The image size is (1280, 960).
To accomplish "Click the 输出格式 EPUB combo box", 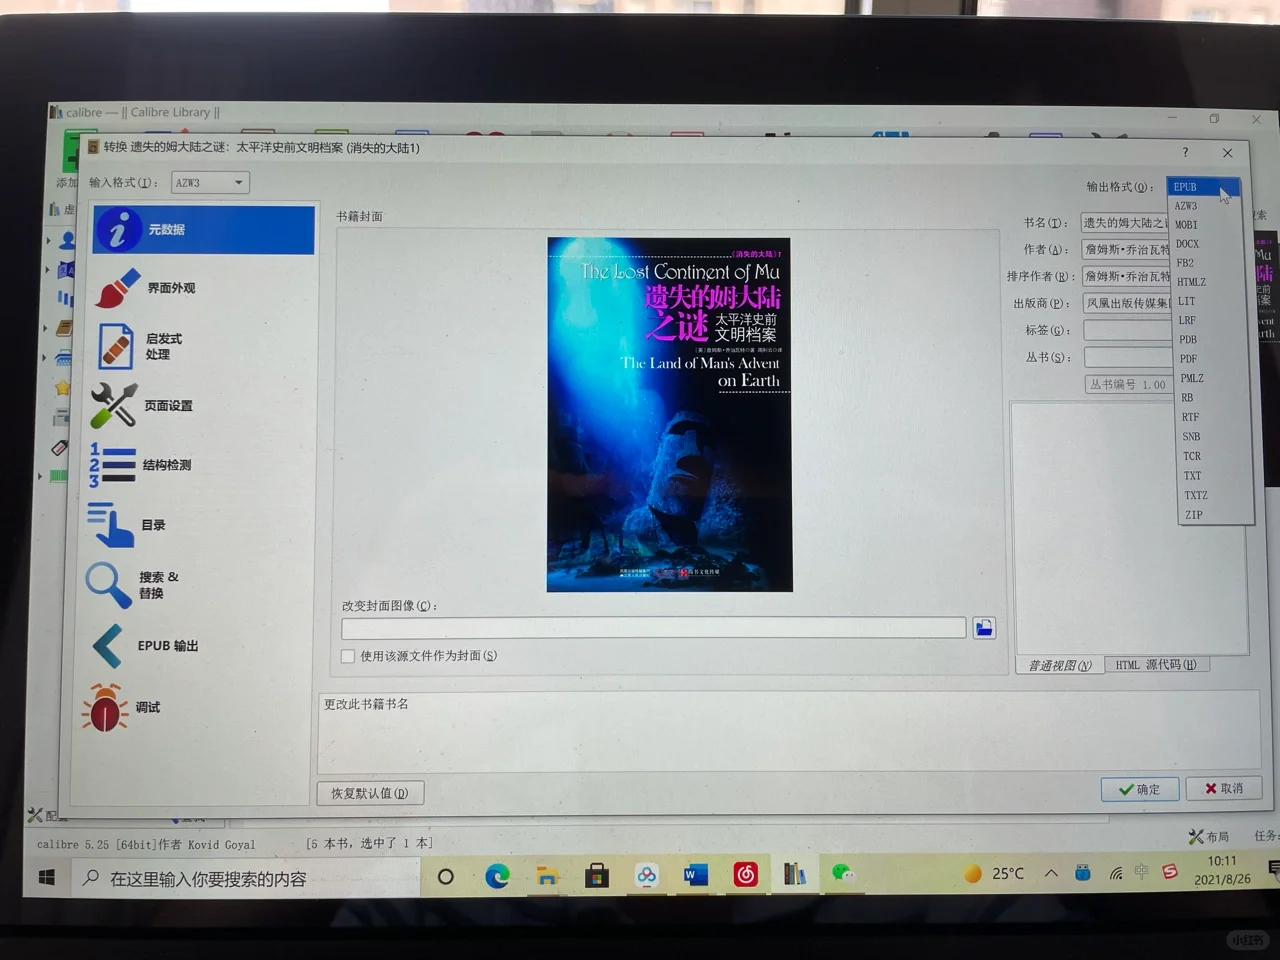I will pyautogui.click(x=1204, y=187).
